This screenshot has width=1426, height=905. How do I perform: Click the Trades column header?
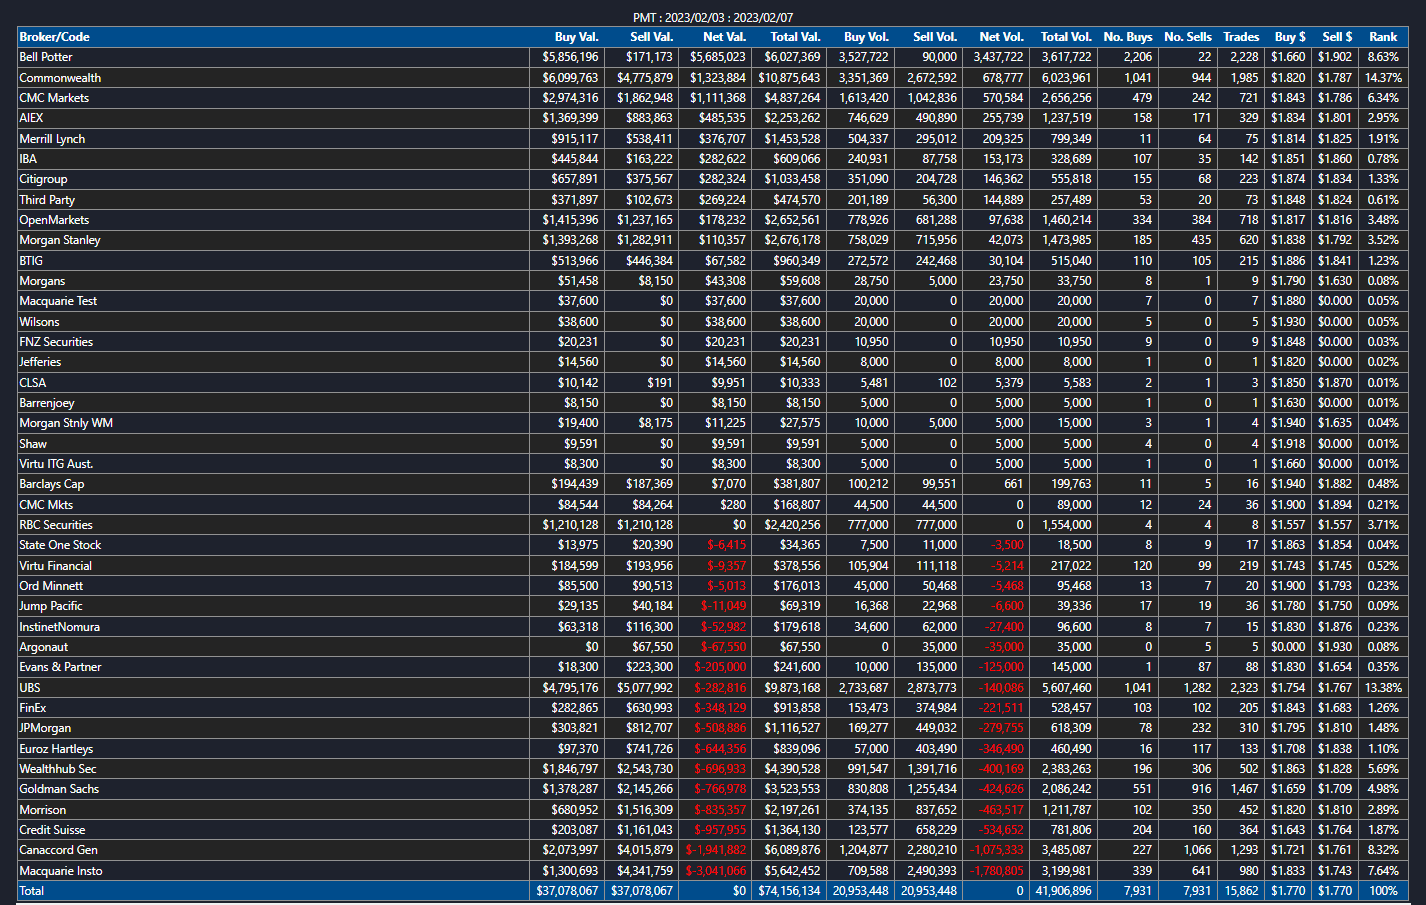pos(1241,37)
